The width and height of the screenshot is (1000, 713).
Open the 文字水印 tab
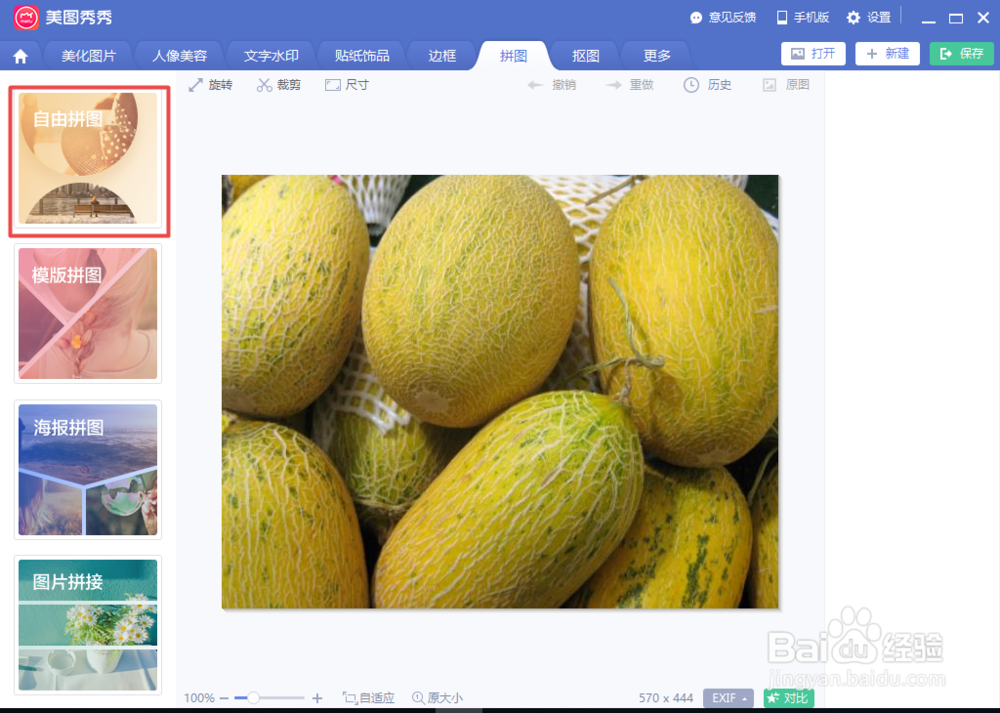click(271, 56)
